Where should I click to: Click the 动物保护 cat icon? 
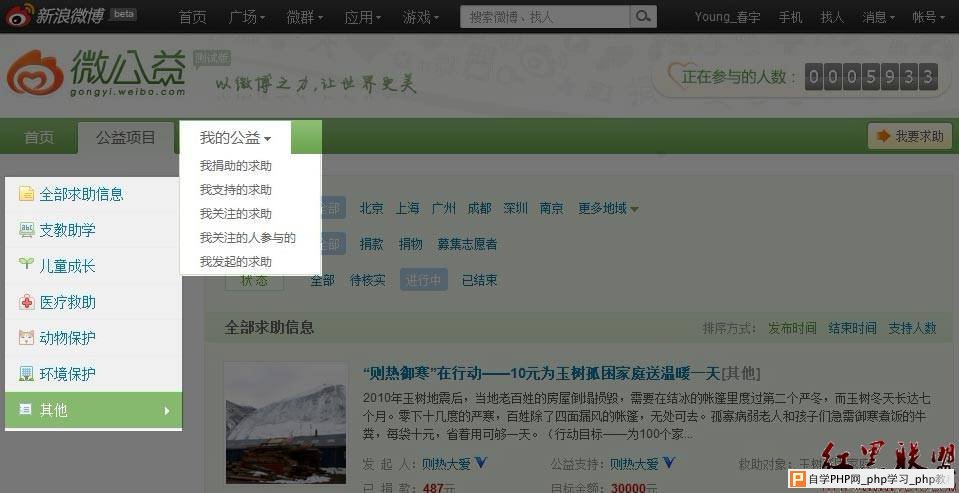pyautogui.click(x=26, y=338)
